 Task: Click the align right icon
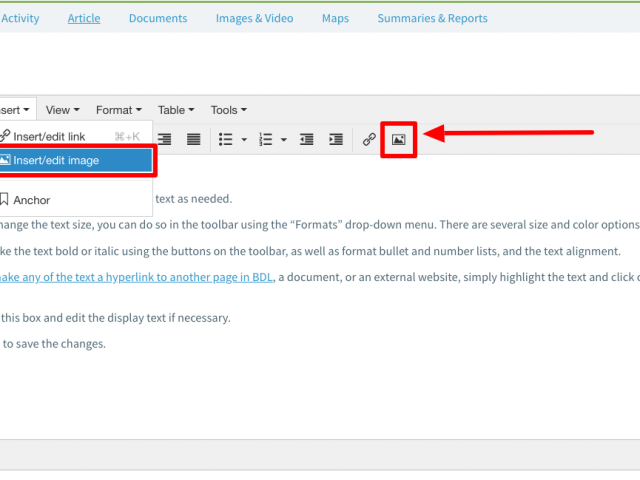click(165, 139)
